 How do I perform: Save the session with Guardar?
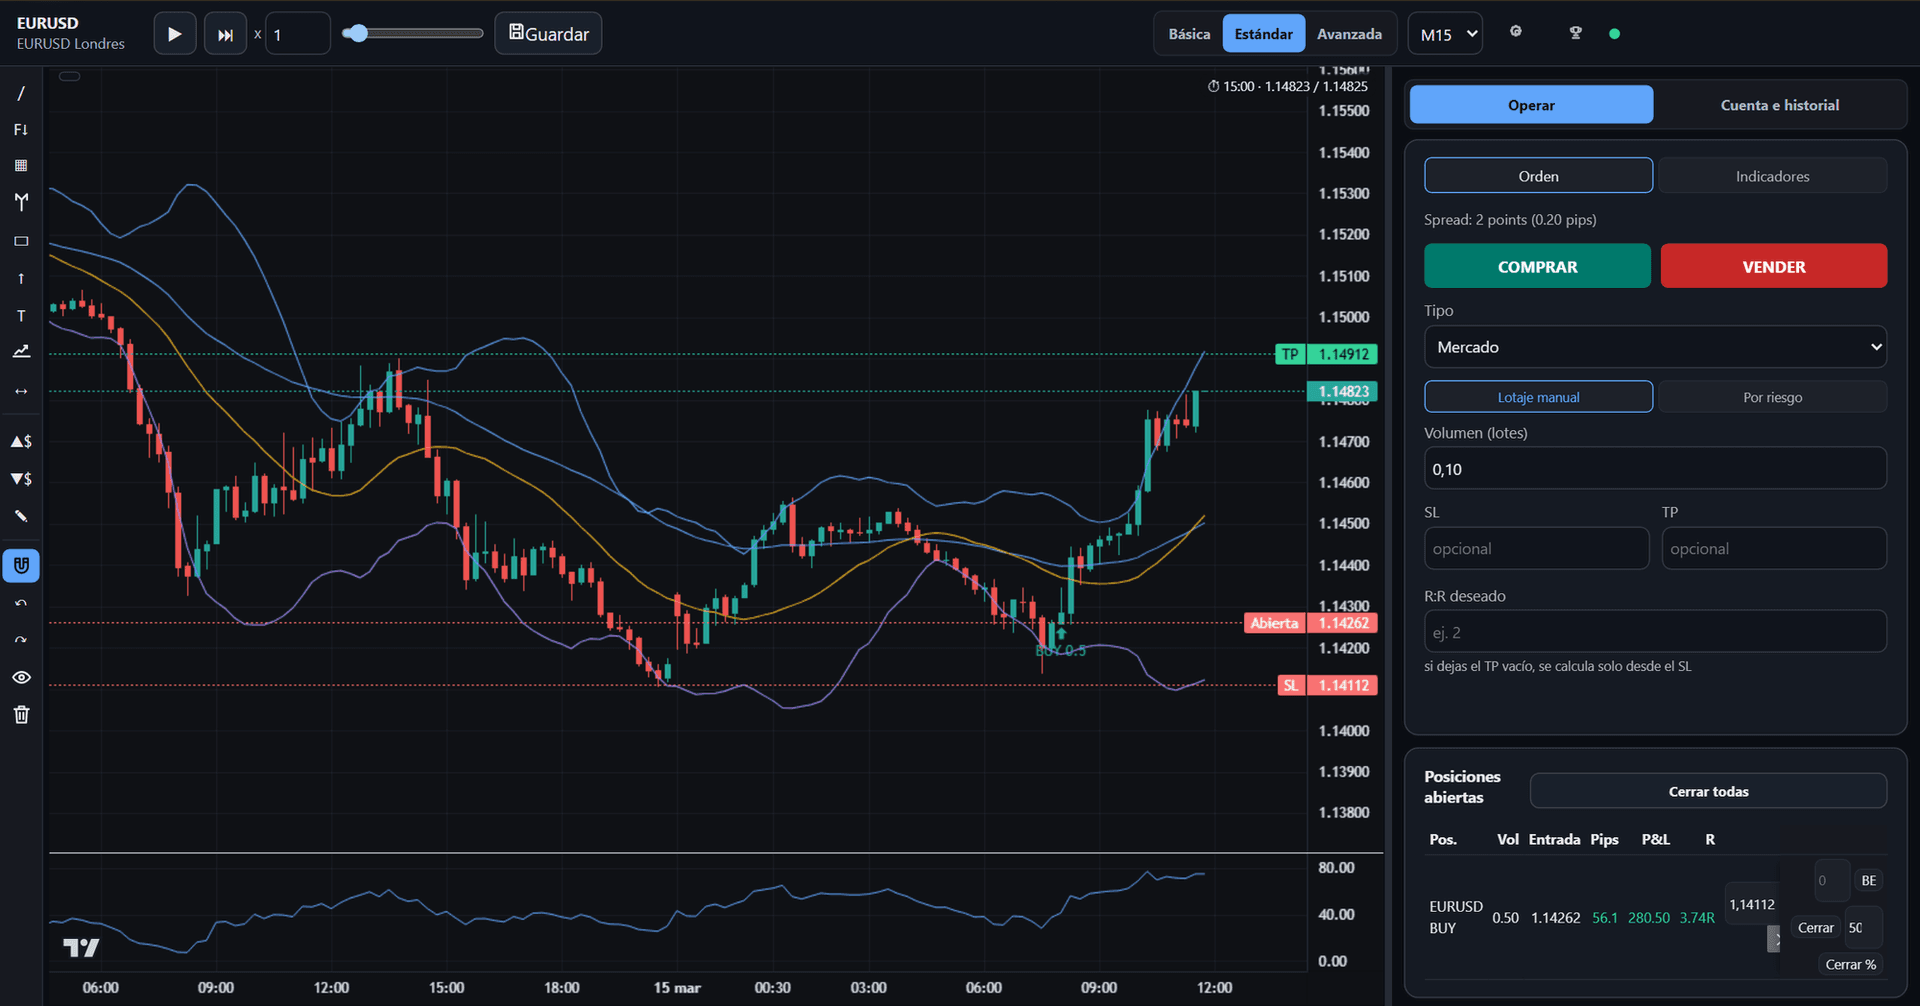(548, 34)
